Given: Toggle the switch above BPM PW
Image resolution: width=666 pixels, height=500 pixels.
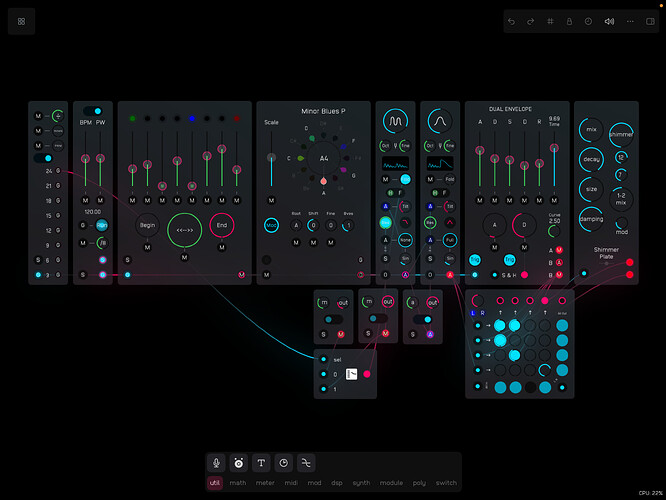Looking at the screenshot, I should pos(92,111).
